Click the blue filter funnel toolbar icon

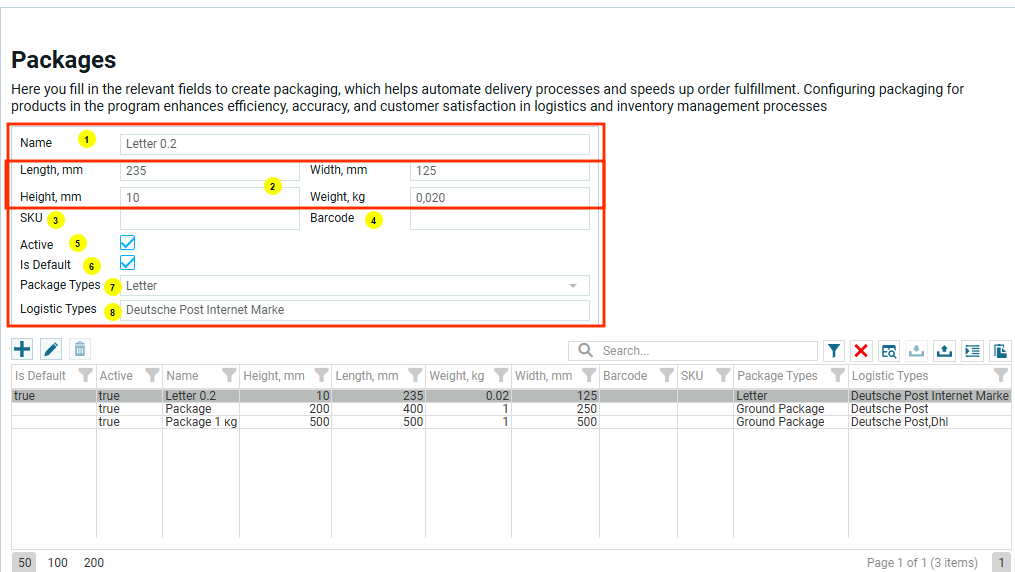click(x=833, y=351)
